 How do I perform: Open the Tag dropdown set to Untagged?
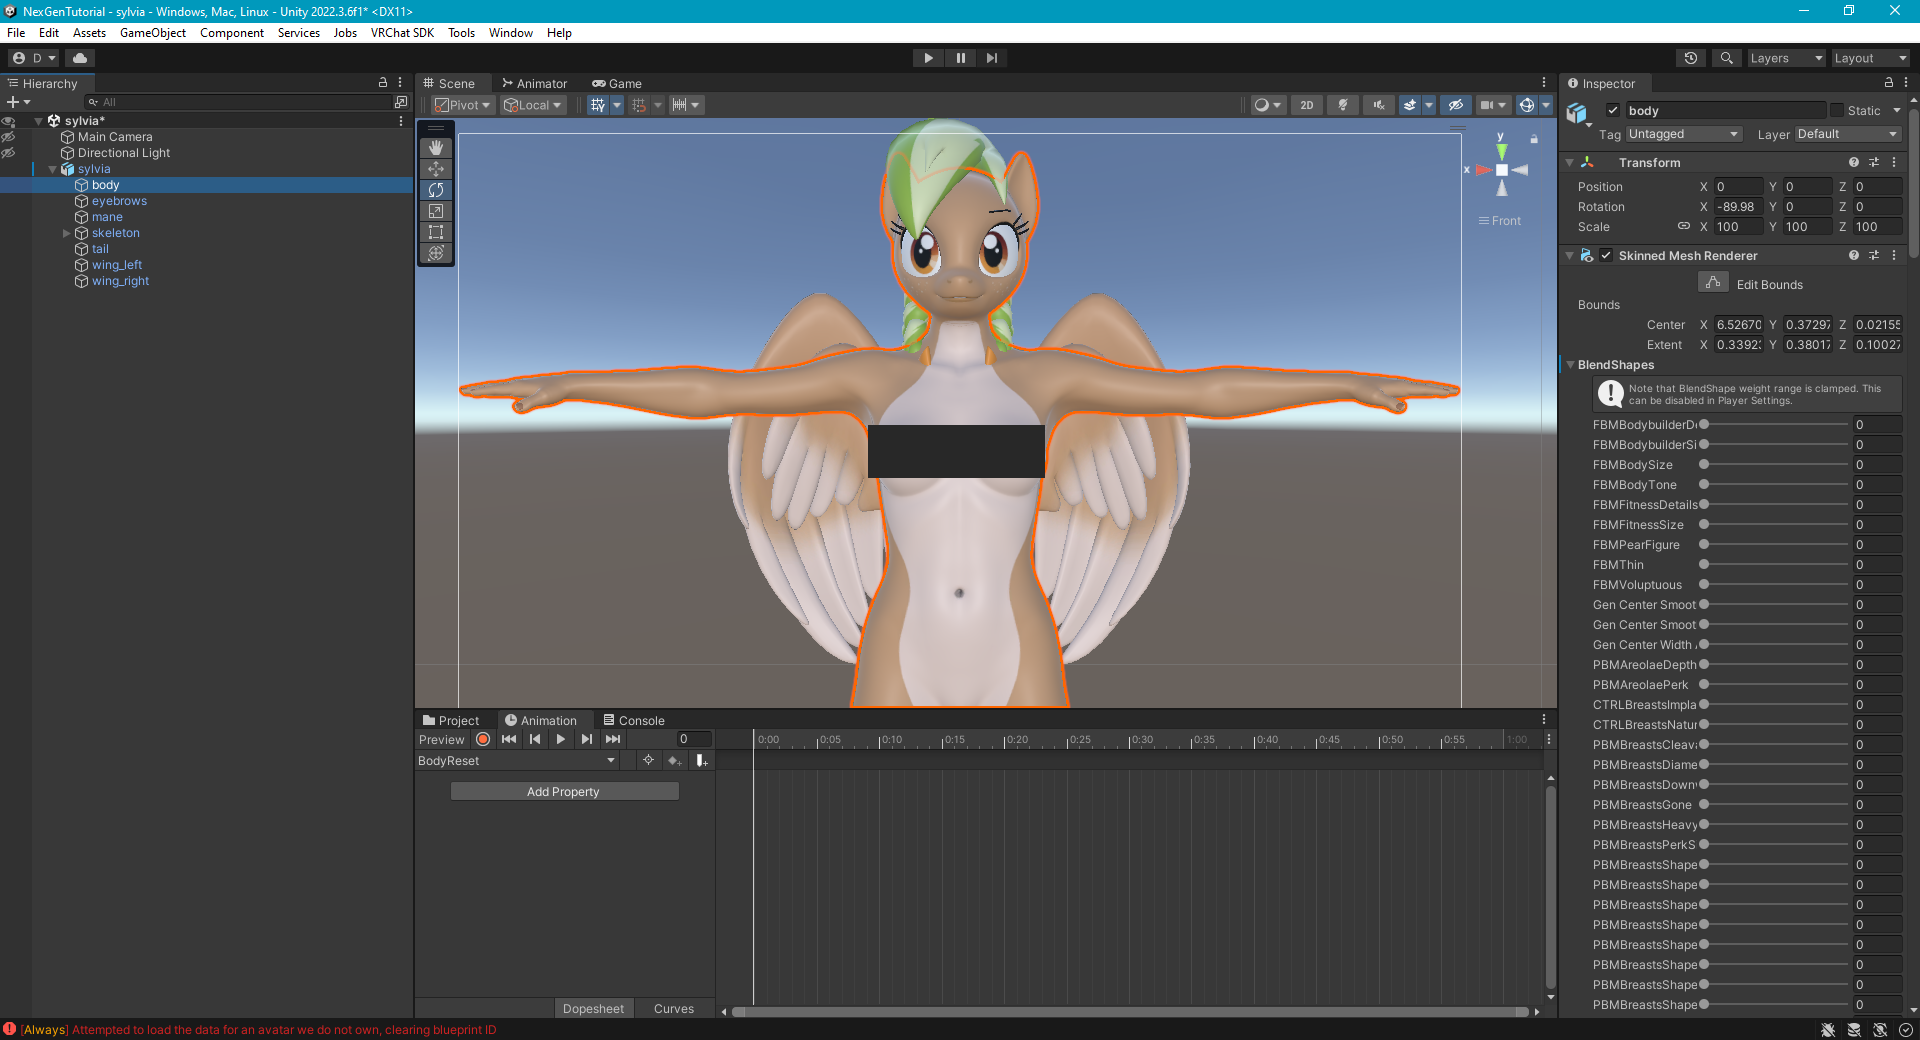click(x=1684, y=134)
